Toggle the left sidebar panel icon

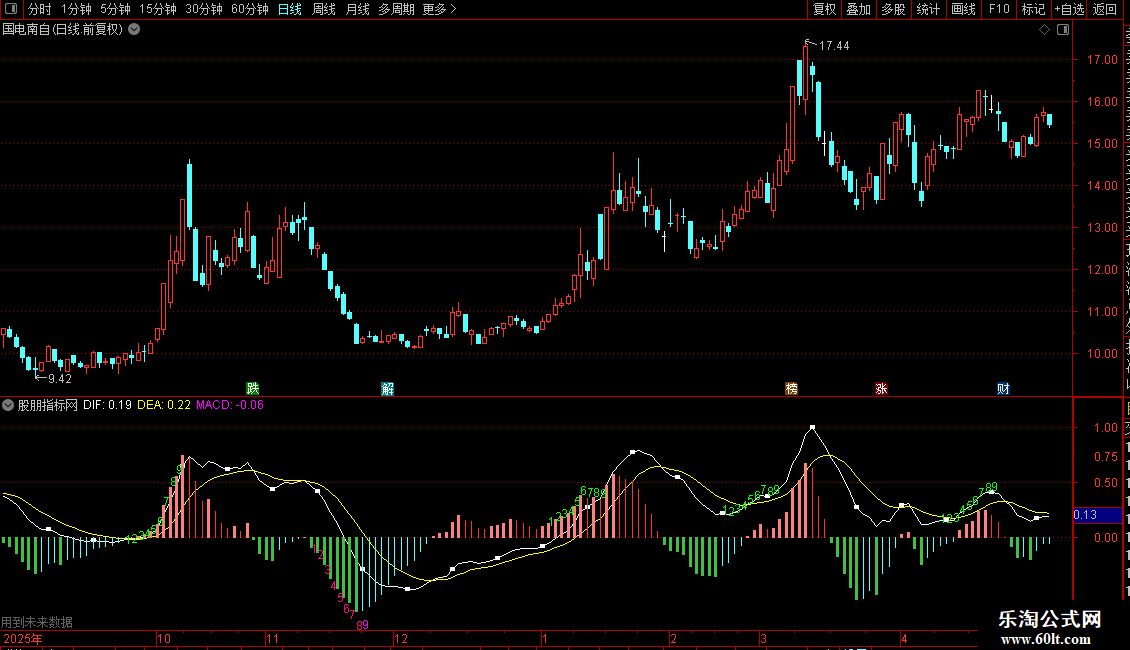pos(12,9)
